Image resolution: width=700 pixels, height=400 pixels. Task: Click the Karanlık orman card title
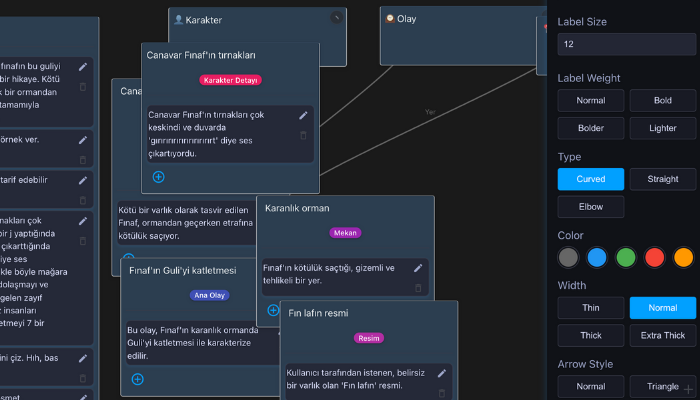[x=297, y=208]
